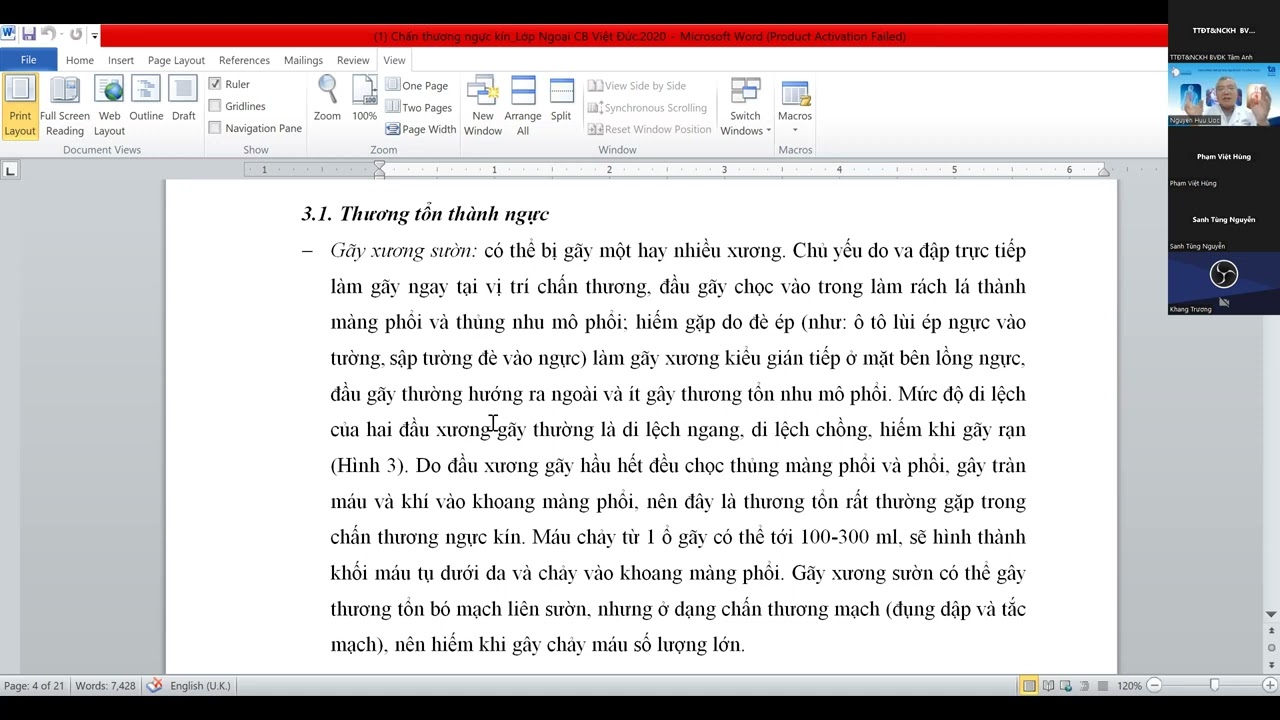1280x720 pixels.
Task: Show One Page zoom
Action: point(417,86)
